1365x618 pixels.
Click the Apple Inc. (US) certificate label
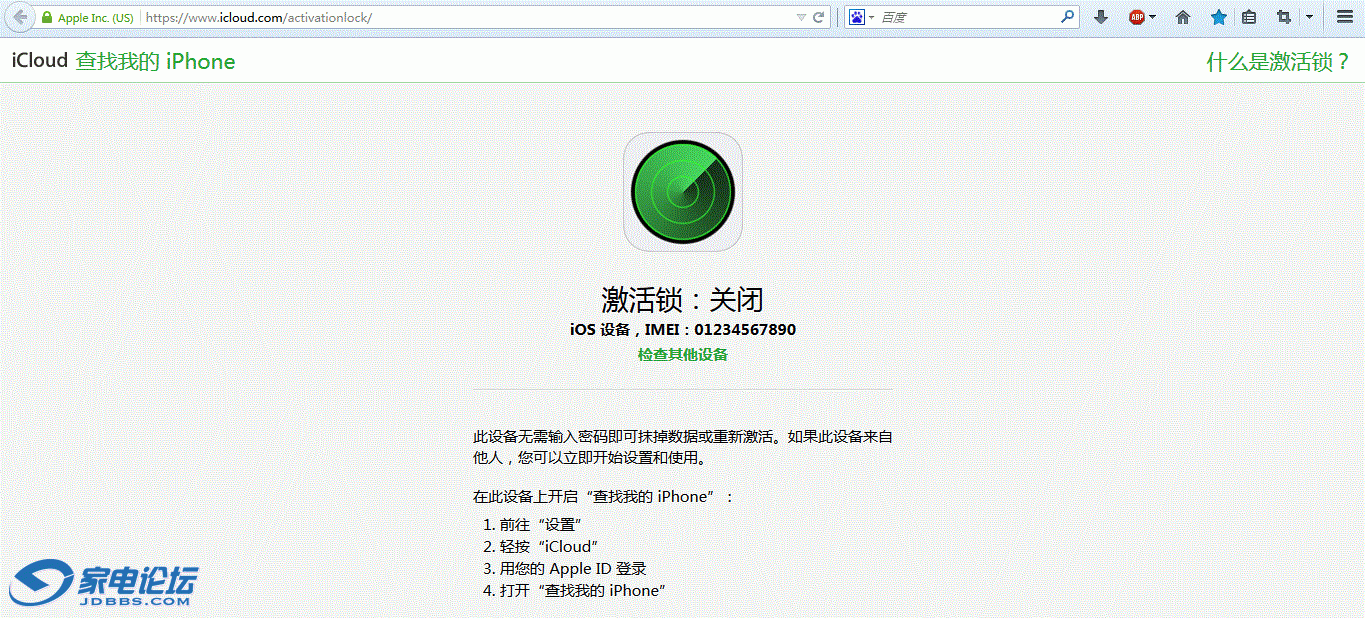[x=95, y=18]
